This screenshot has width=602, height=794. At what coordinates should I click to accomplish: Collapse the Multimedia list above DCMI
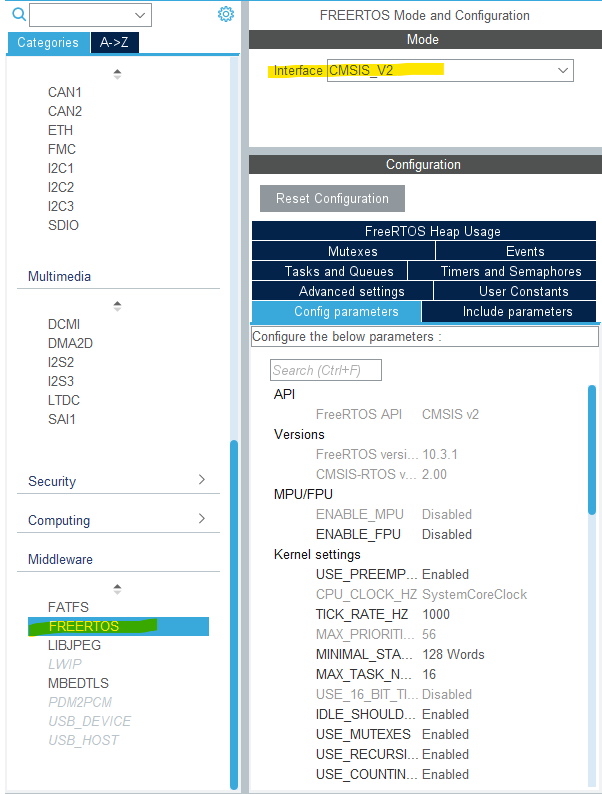(117, 306)
